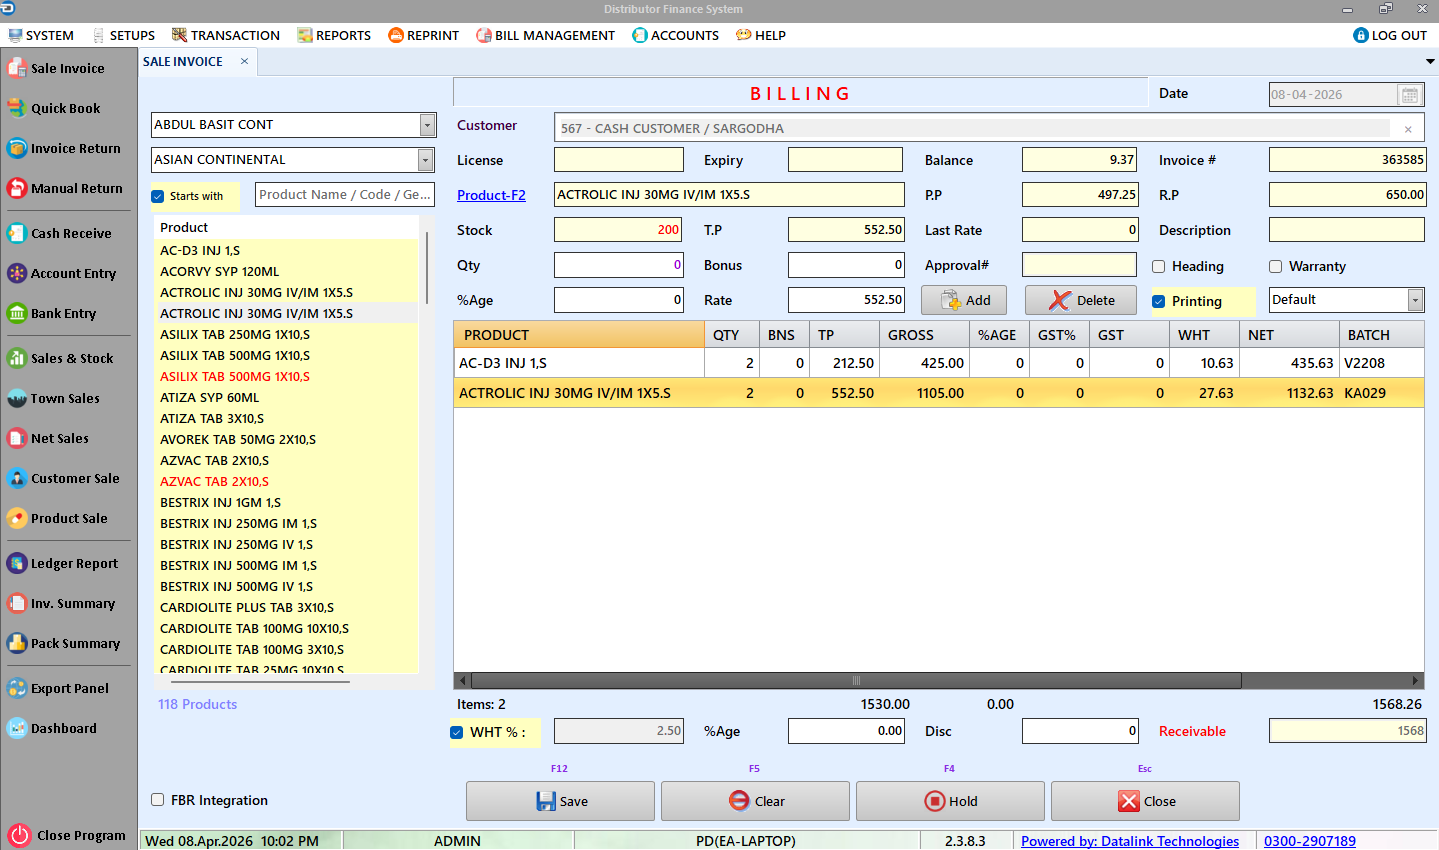Expand the ABDUL BASIT CONT dropdown
Viewport: 1439px width, 850px height.
click(x=427, y=125)
